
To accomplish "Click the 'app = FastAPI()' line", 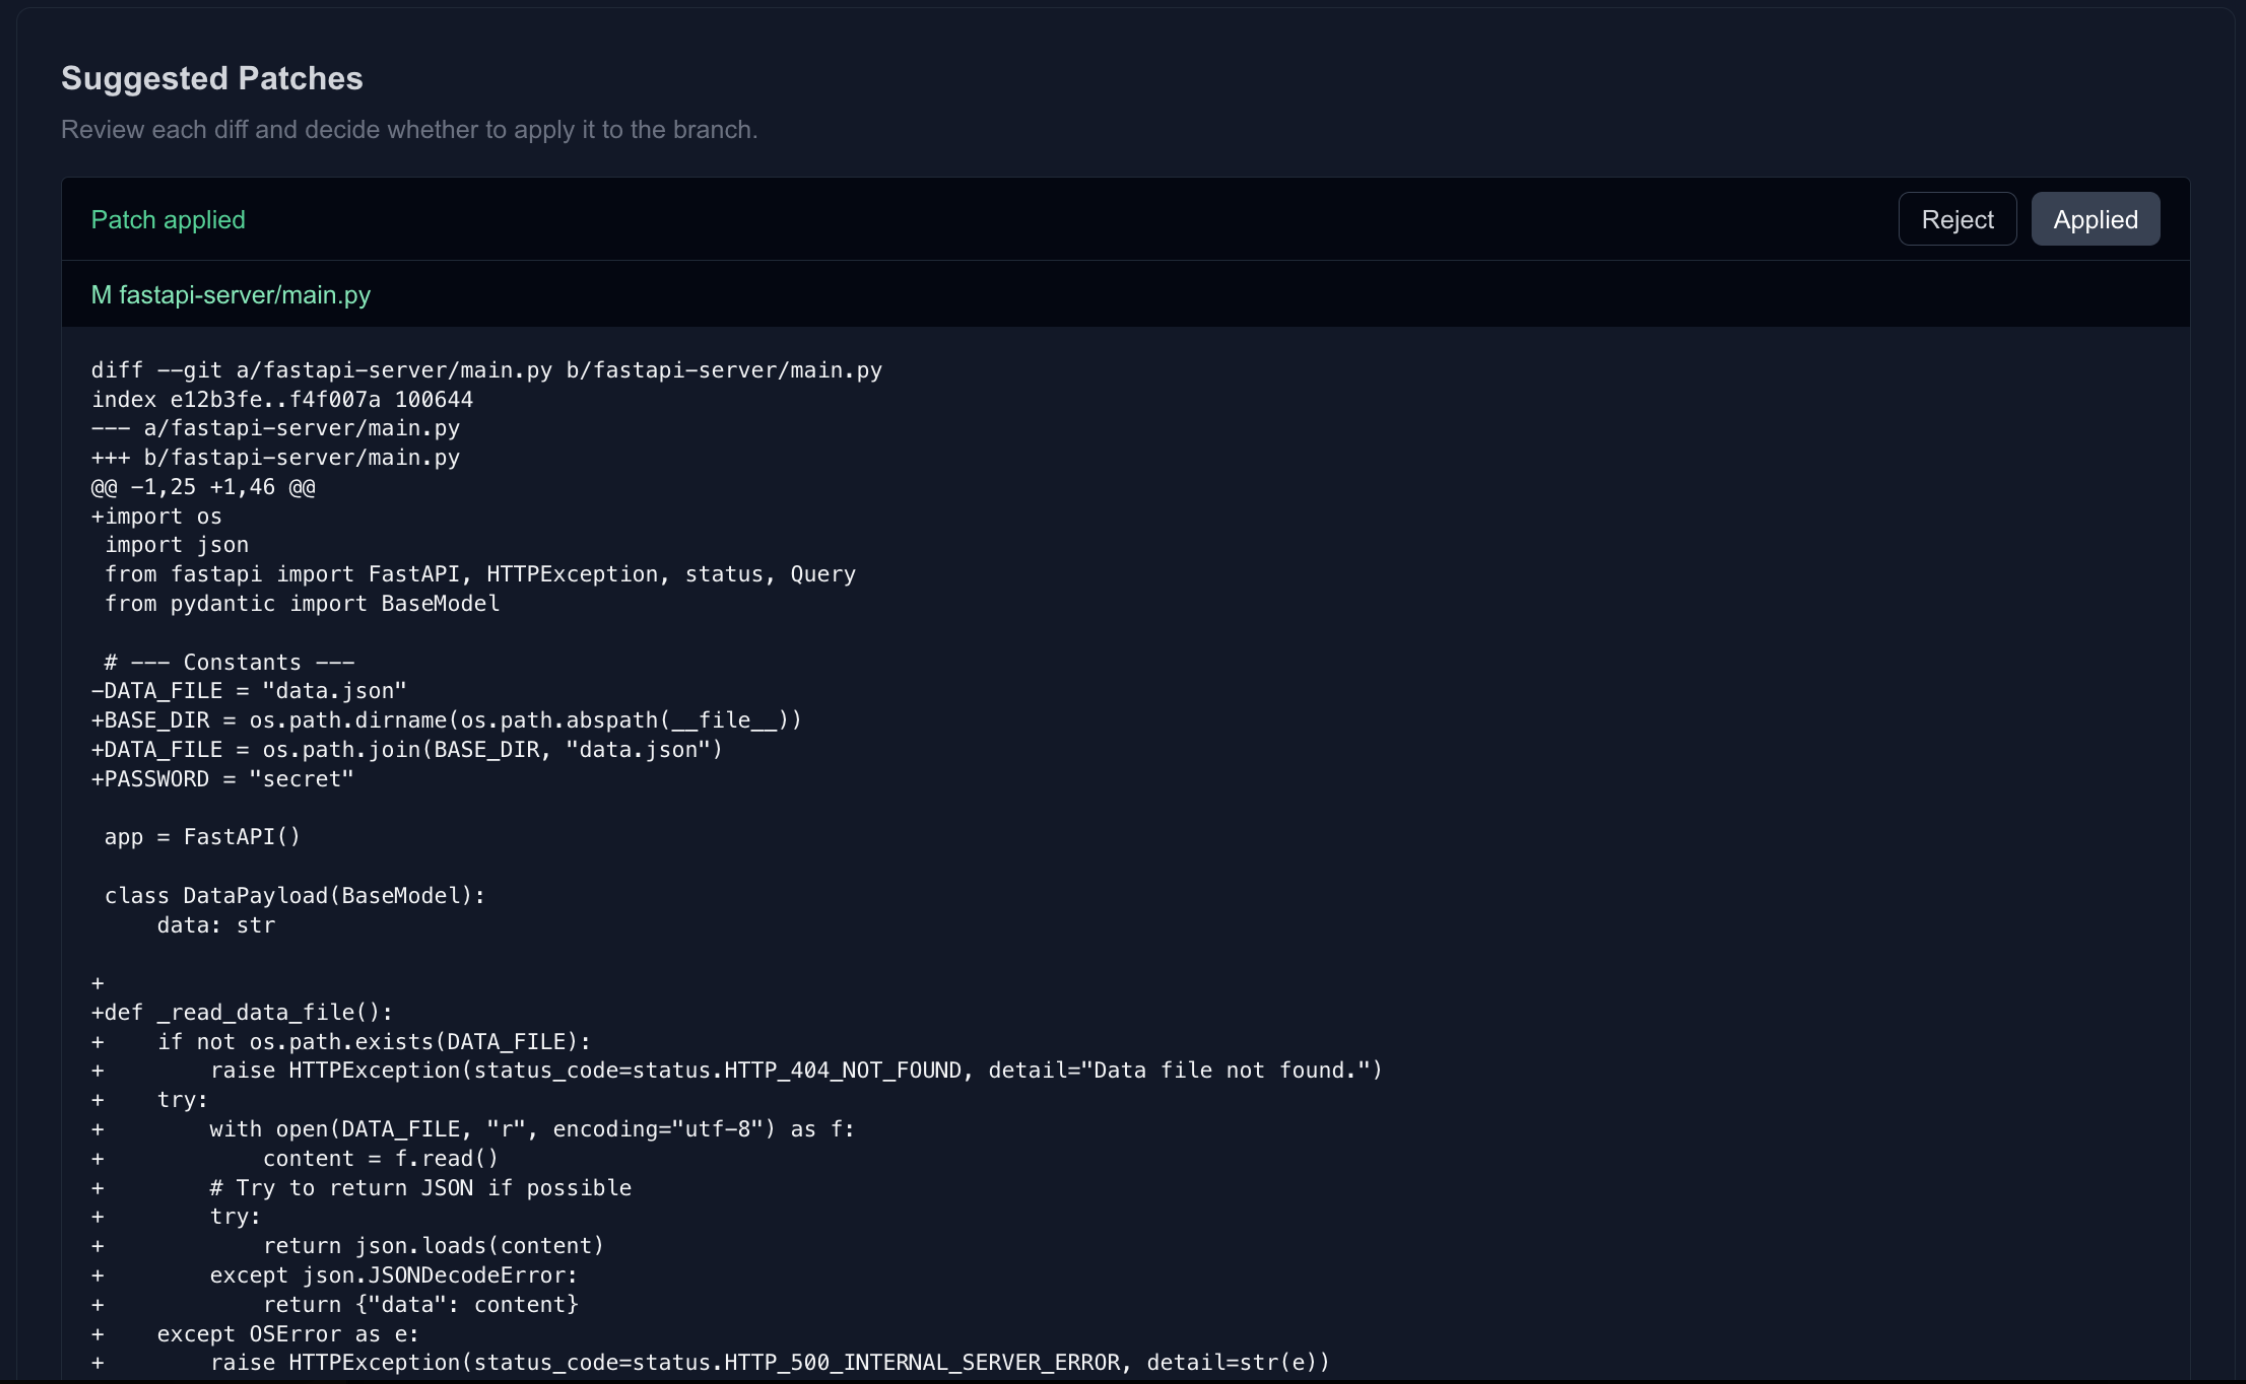I will tap(202, 837).
